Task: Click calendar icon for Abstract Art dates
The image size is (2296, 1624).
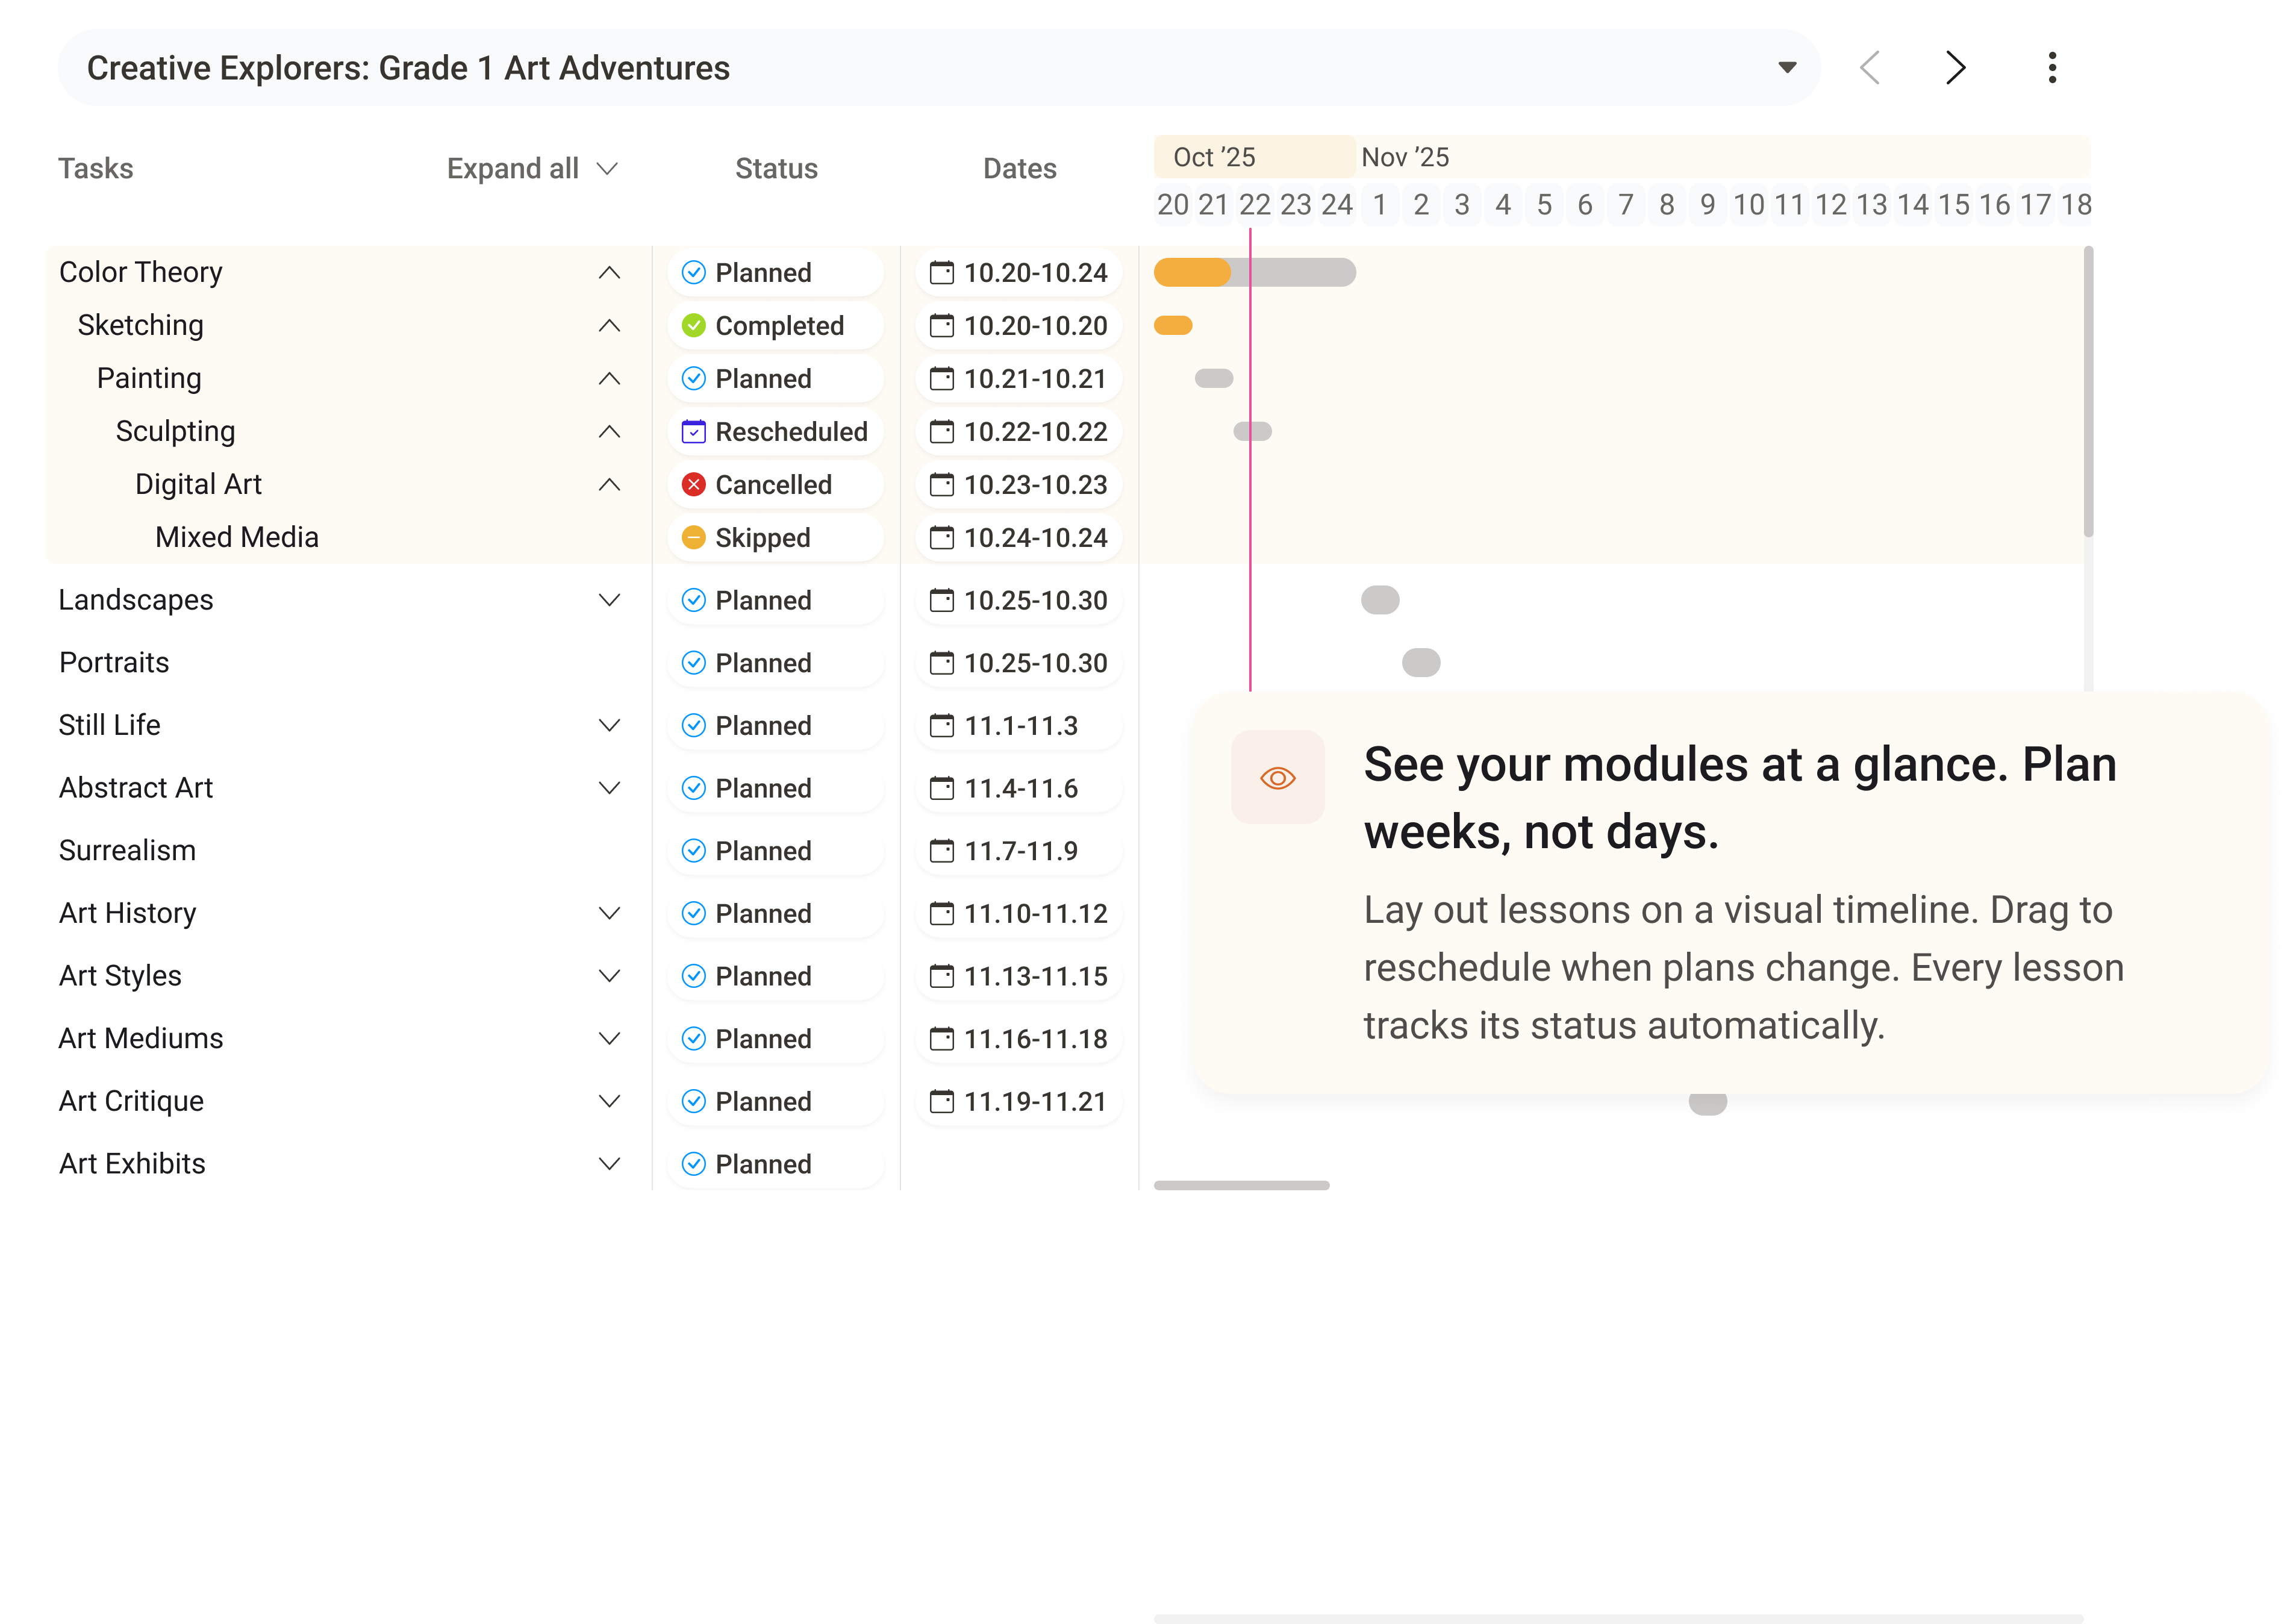Action: [941, 788]
